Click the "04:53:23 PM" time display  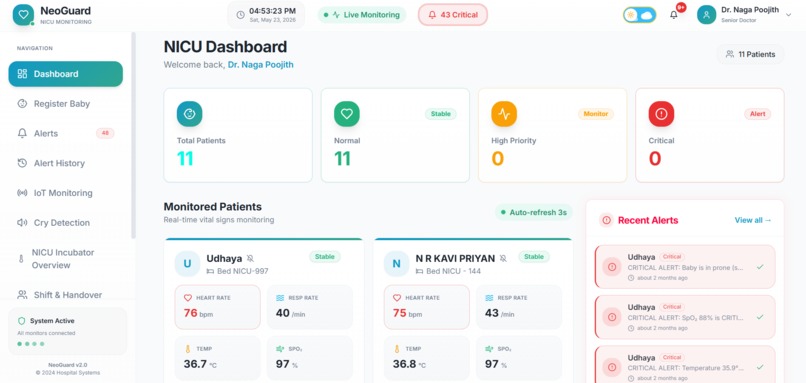coord(272,11)
